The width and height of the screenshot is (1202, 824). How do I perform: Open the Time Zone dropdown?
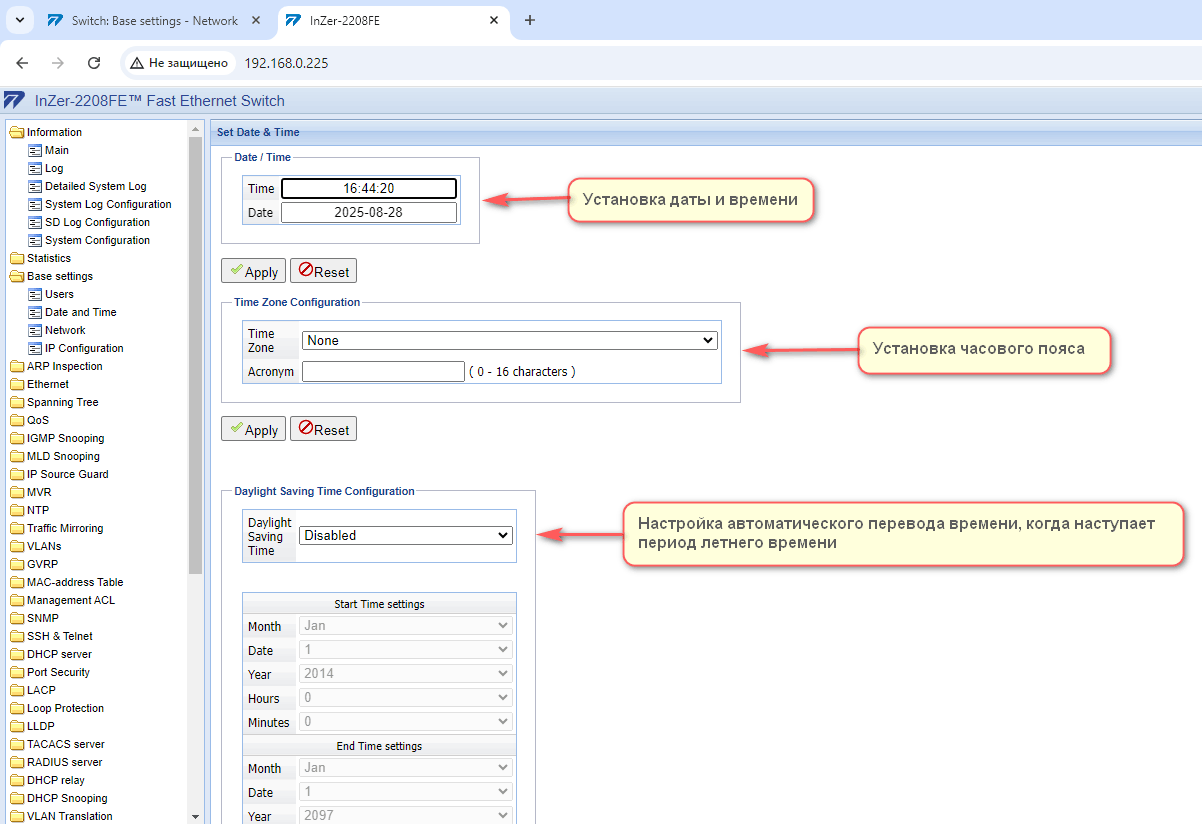pyautogui.click(x=510, y=340)
